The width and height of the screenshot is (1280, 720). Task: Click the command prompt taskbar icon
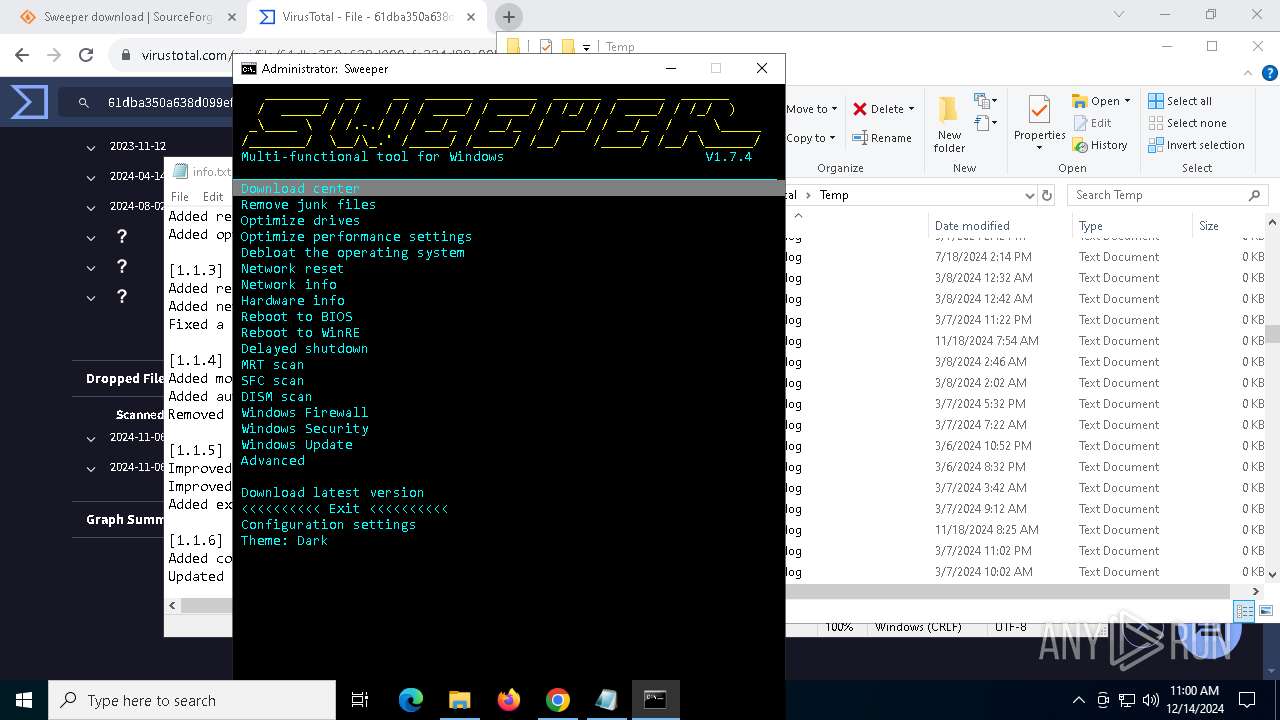(656, 700)
